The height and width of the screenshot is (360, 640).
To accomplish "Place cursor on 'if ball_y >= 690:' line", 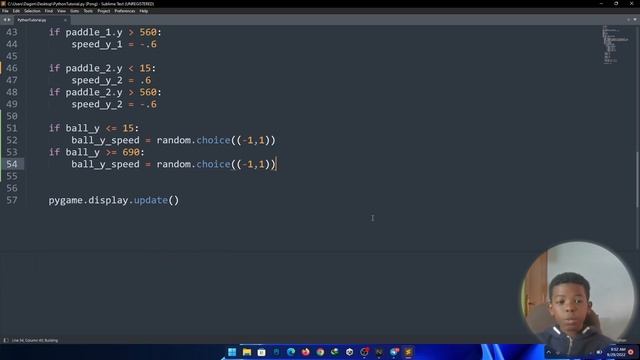I will click(97, 152).
